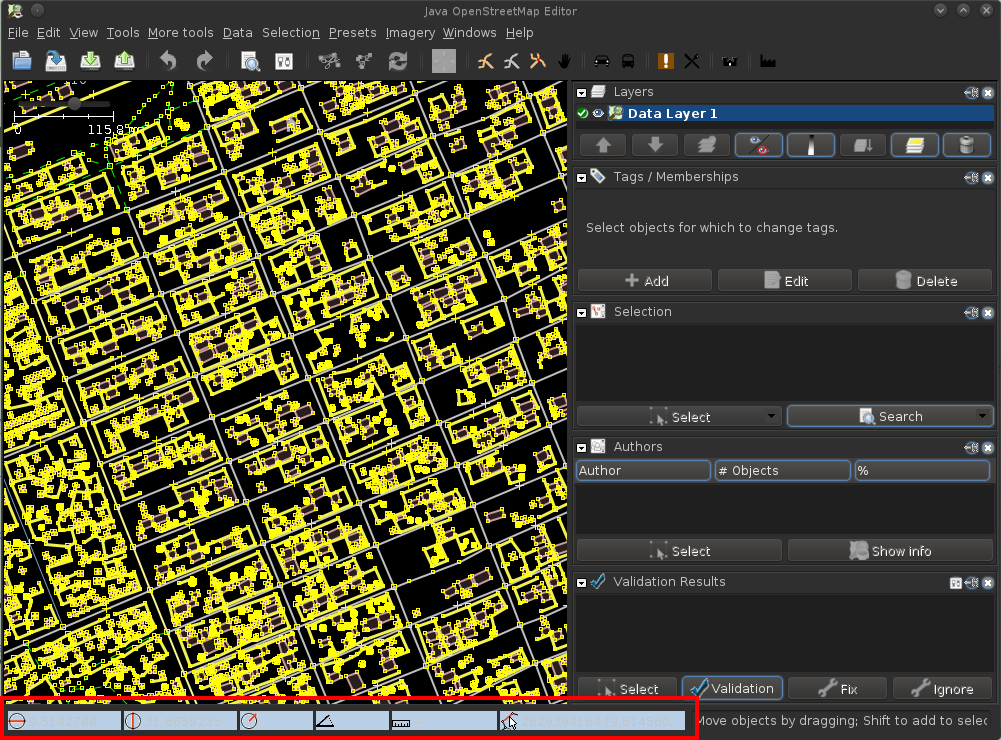The image size is (1001, 740).
Task: Click the orange exclamation mark toolbar icon
Action: (x=665, y=61)
